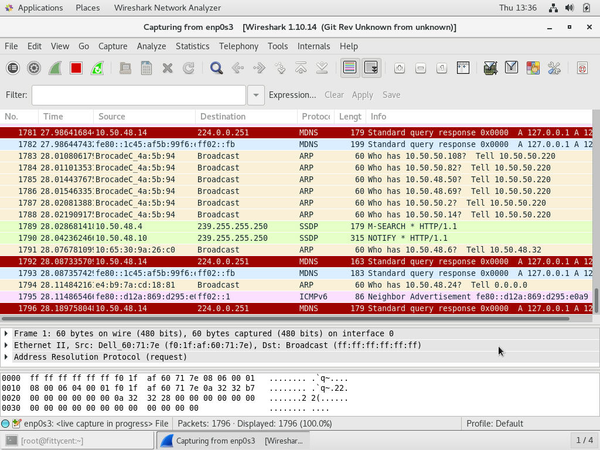Viewport: 600px width, 450px height.
Task: Select packet 1791 ARP who has 10.50.48.6
Action: 296,250
